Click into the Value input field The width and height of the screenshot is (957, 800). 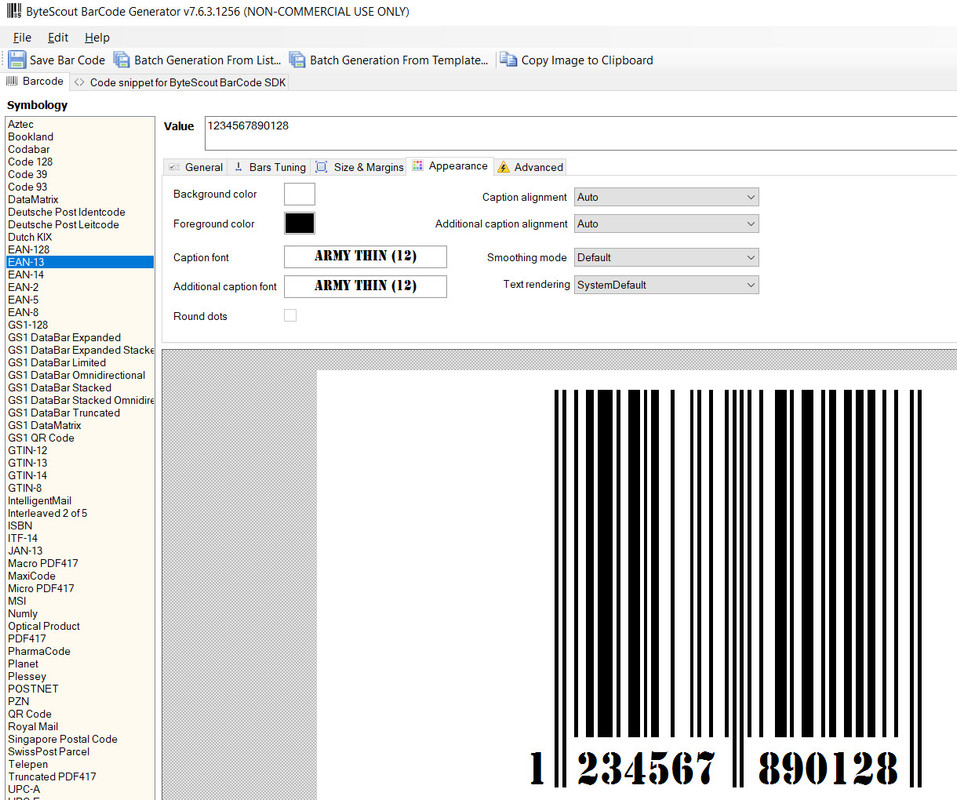coord(580,133)
